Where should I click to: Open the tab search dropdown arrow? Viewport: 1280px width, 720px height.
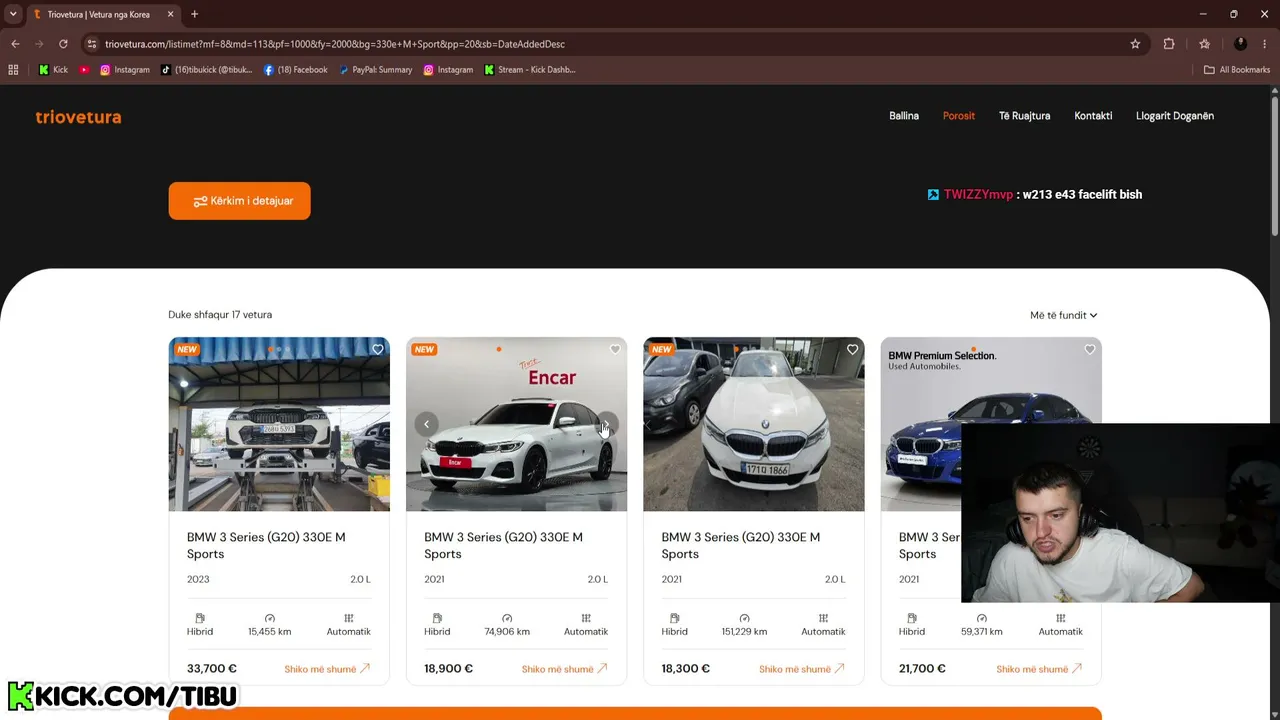pyautogui.click(x=13, y=14)
